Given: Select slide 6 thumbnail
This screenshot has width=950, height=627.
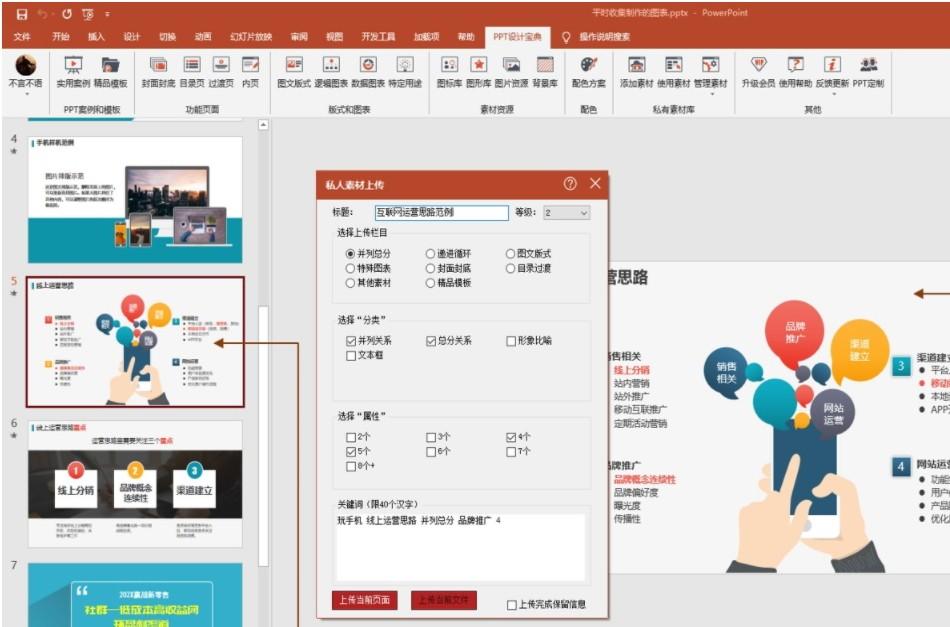Looking at the screenshot, I should 135,484.
